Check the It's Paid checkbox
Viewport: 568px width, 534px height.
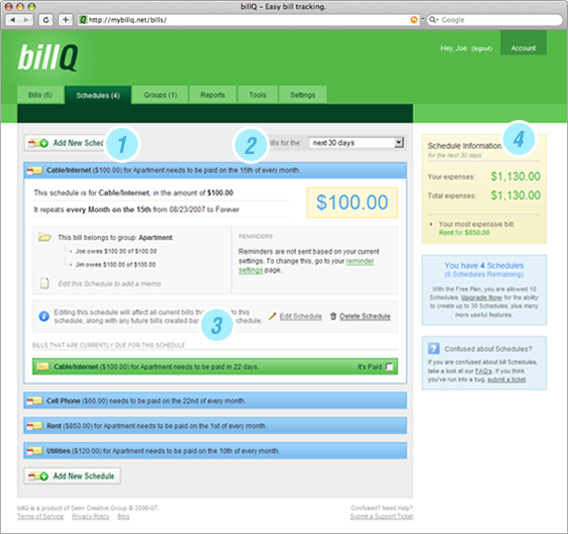coord(389,367)
